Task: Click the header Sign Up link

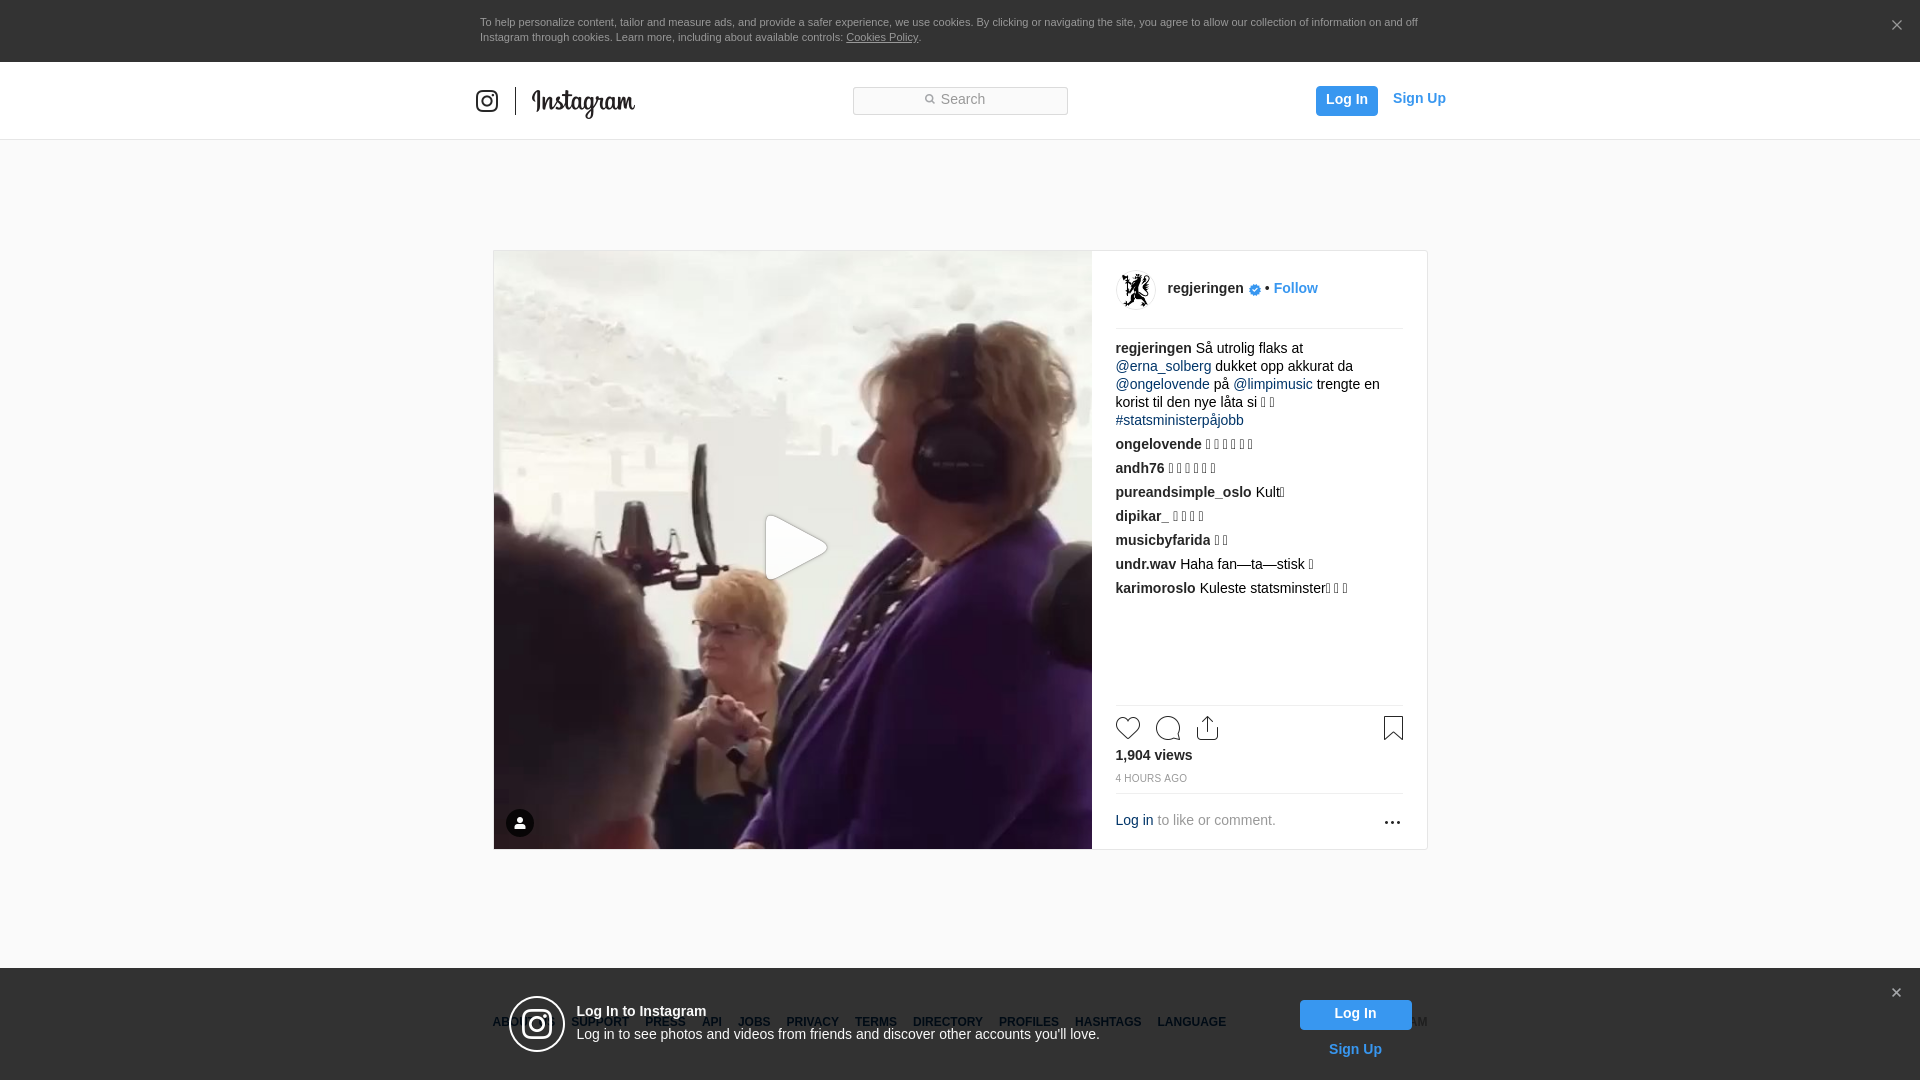Action: [1419, 98]
